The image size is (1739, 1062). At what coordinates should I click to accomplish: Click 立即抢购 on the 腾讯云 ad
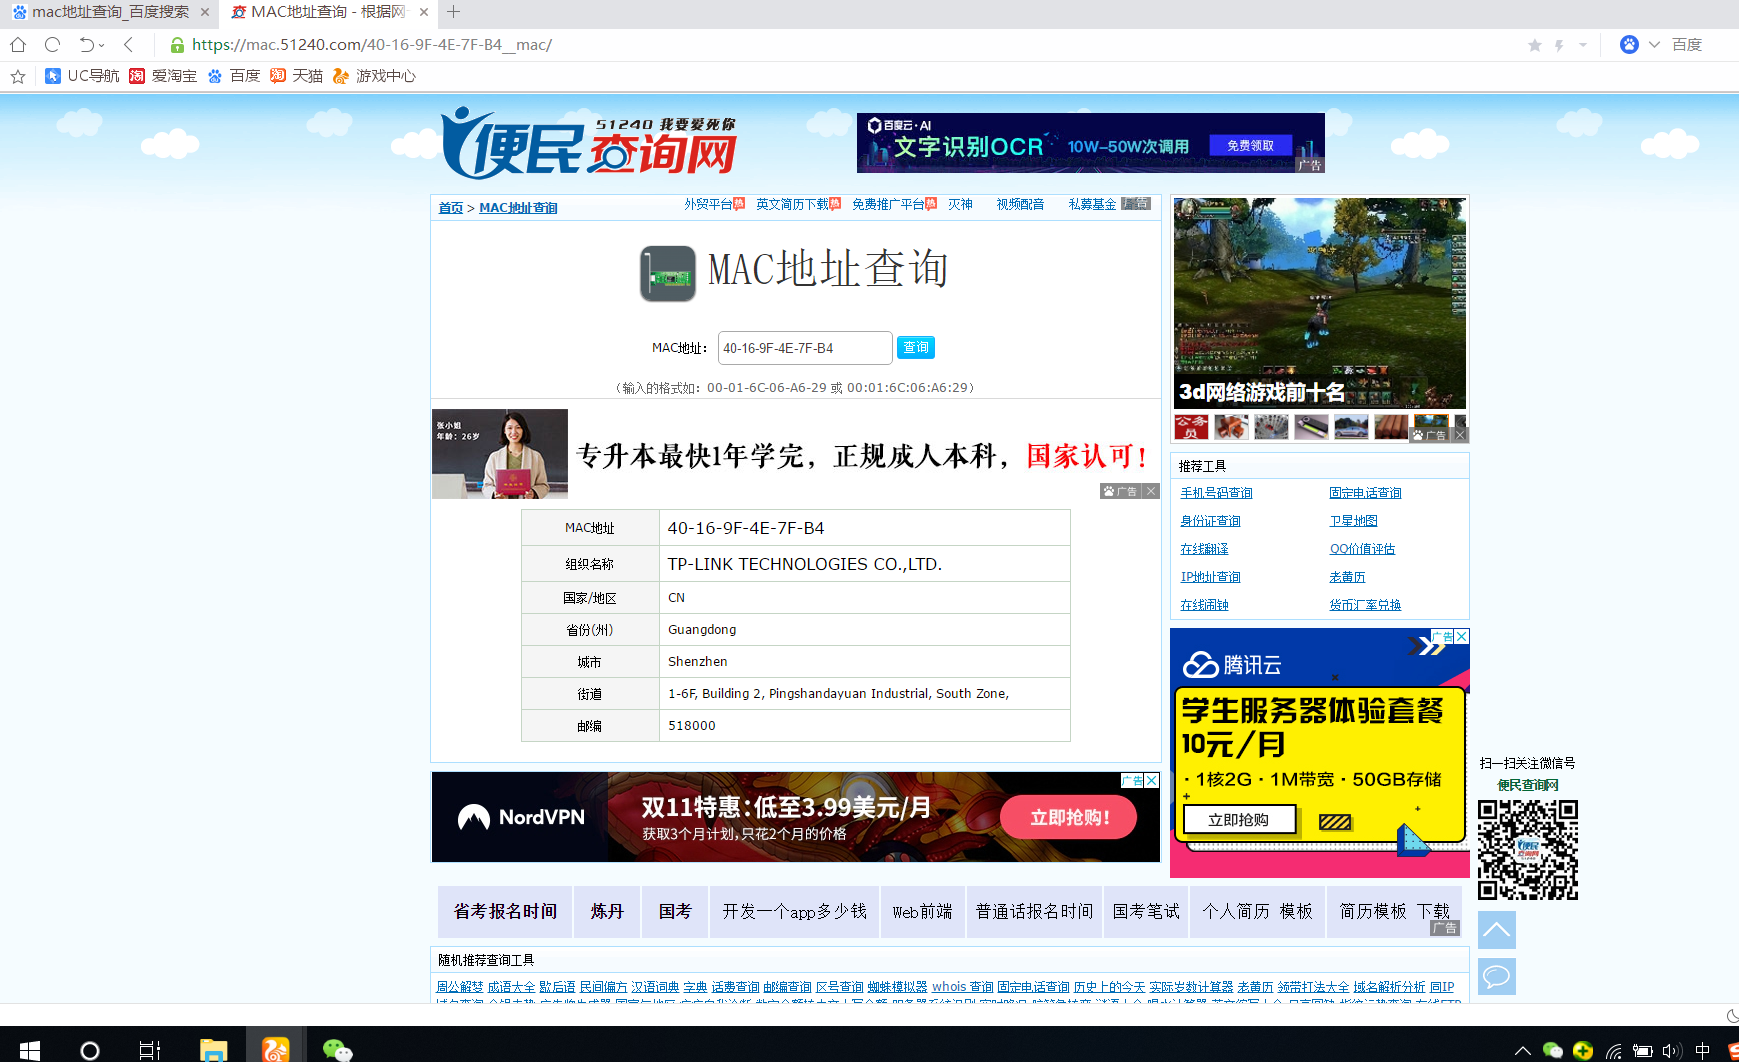(1239, 820)
